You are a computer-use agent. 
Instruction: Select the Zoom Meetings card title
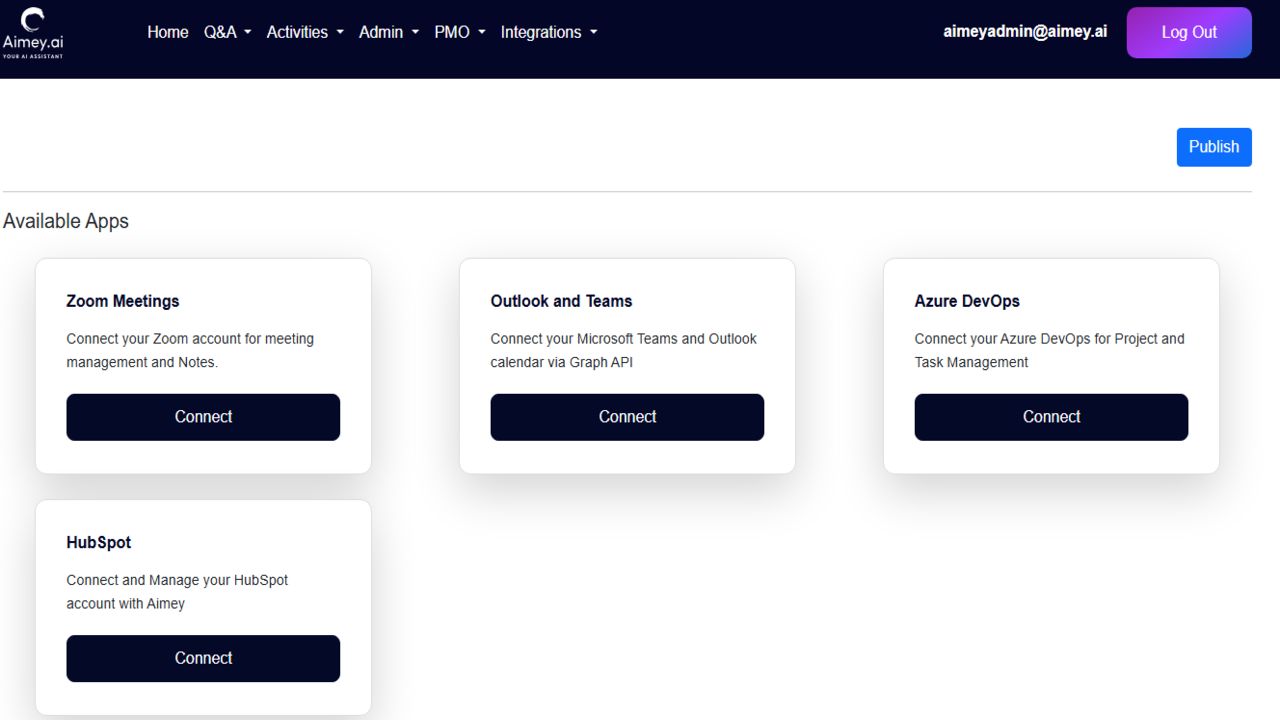pyautogui.click(x=123, y=301)
